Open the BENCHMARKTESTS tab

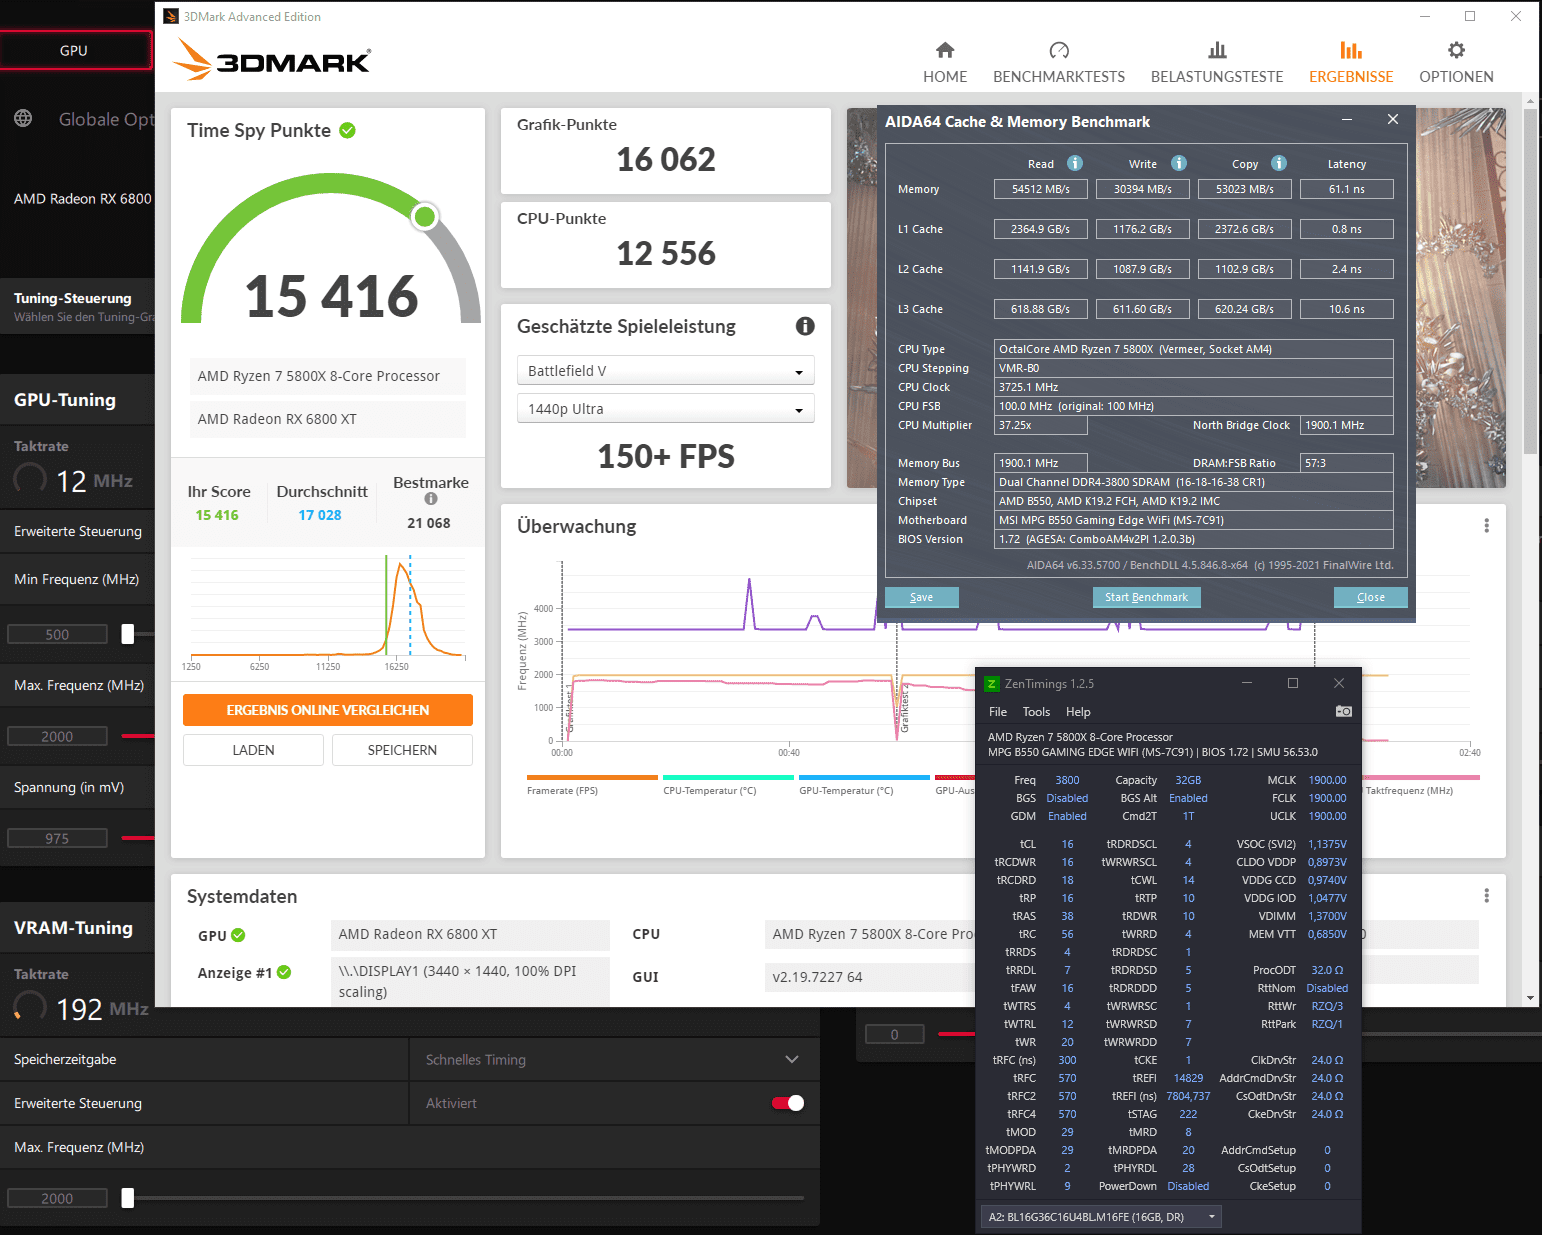[x=1058, y=63]
